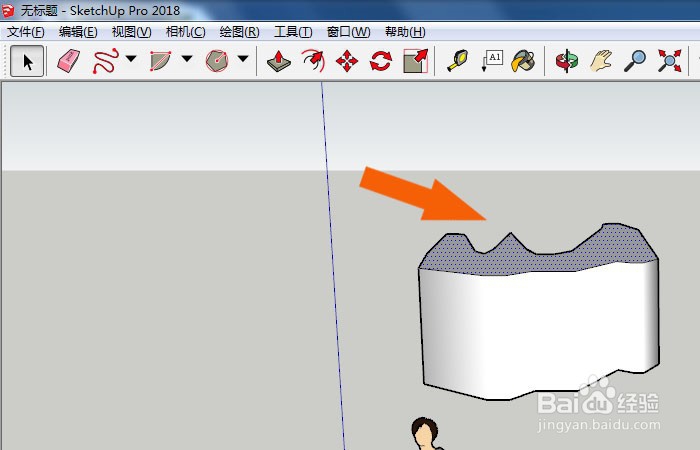Select the Scale tool
Screen dimensions: 700x450
click(416, 61)
